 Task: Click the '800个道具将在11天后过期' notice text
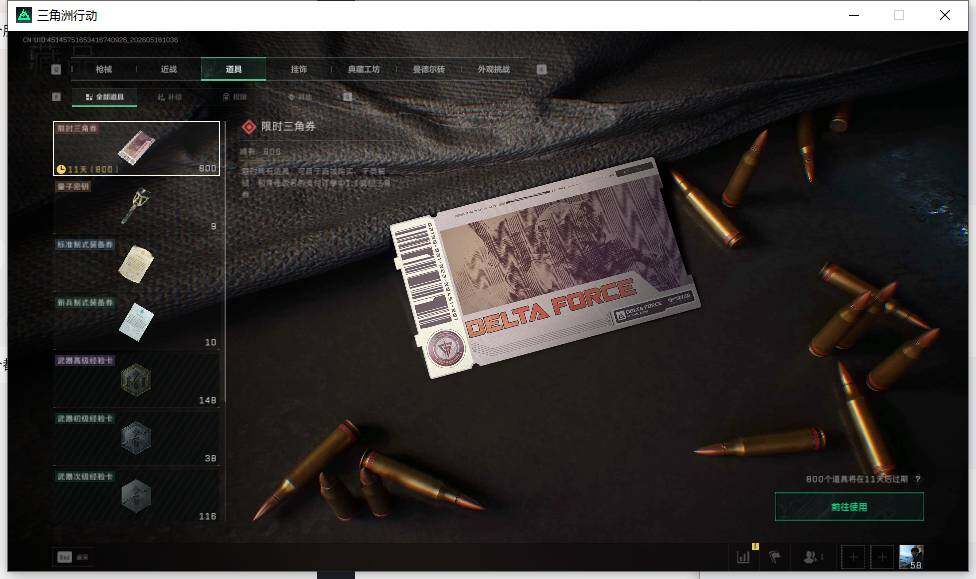pos(856,479)
